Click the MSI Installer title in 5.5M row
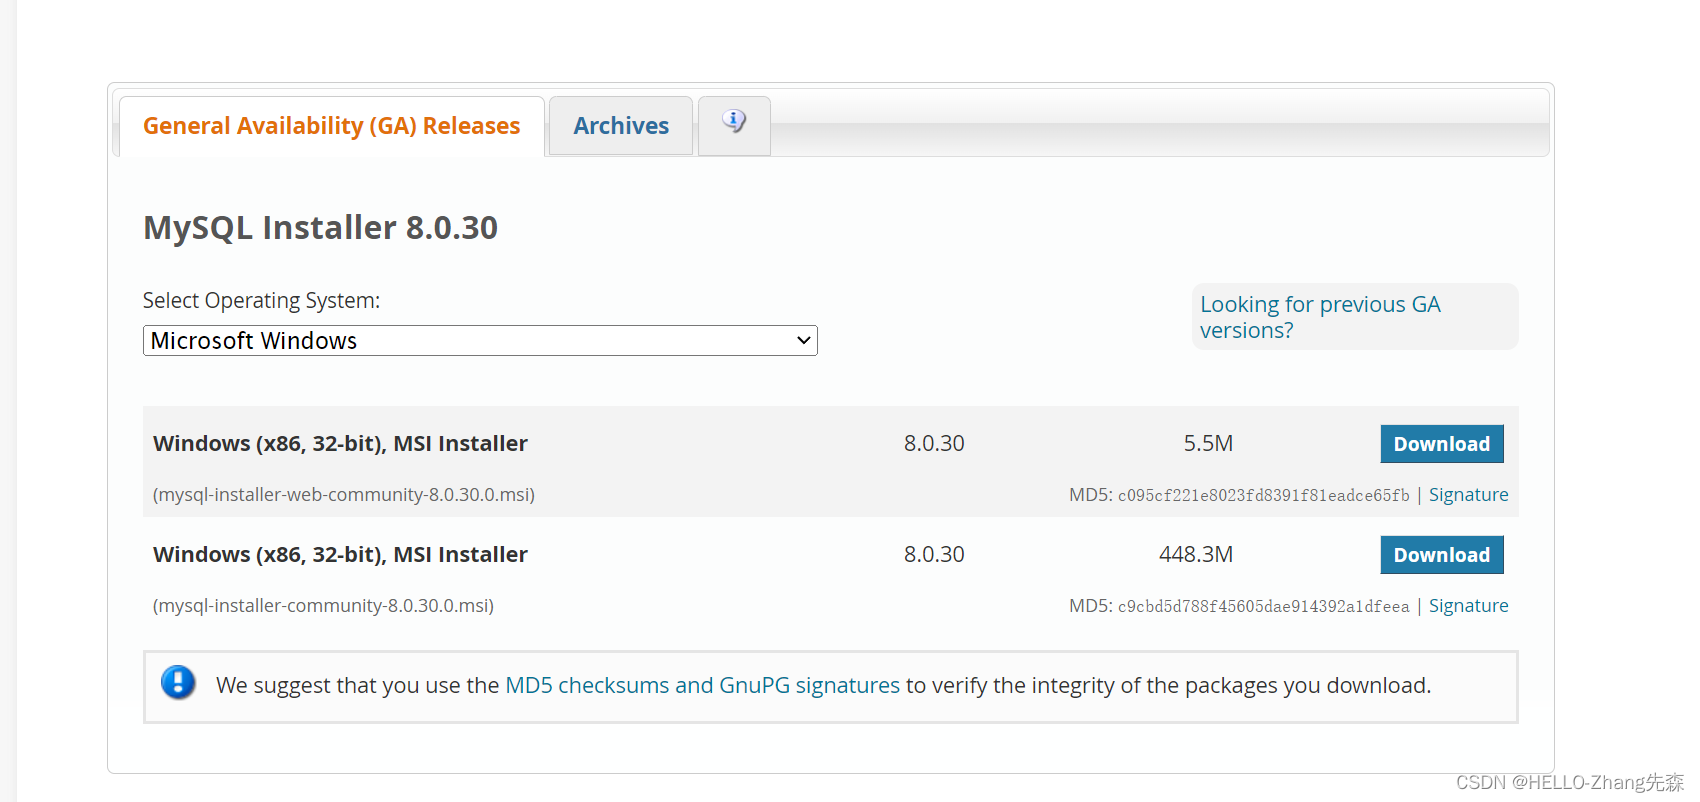Image resolution: width=1700 pixels, height=802 pixels. tap(340, 444)
